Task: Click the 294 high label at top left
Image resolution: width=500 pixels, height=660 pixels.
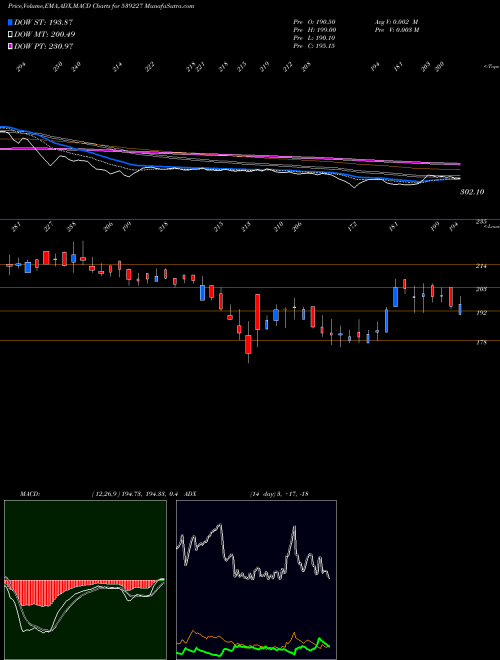Action: 21,67
